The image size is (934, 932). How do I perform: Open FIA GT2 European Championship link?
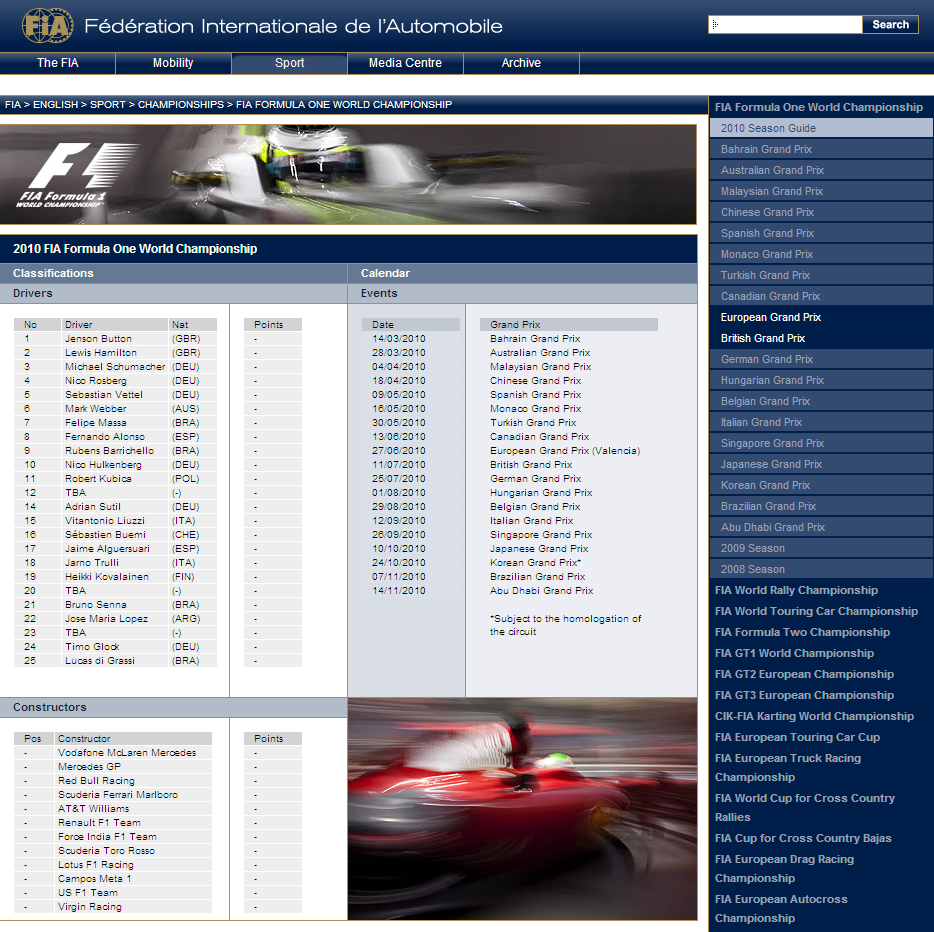click(804, 674)
